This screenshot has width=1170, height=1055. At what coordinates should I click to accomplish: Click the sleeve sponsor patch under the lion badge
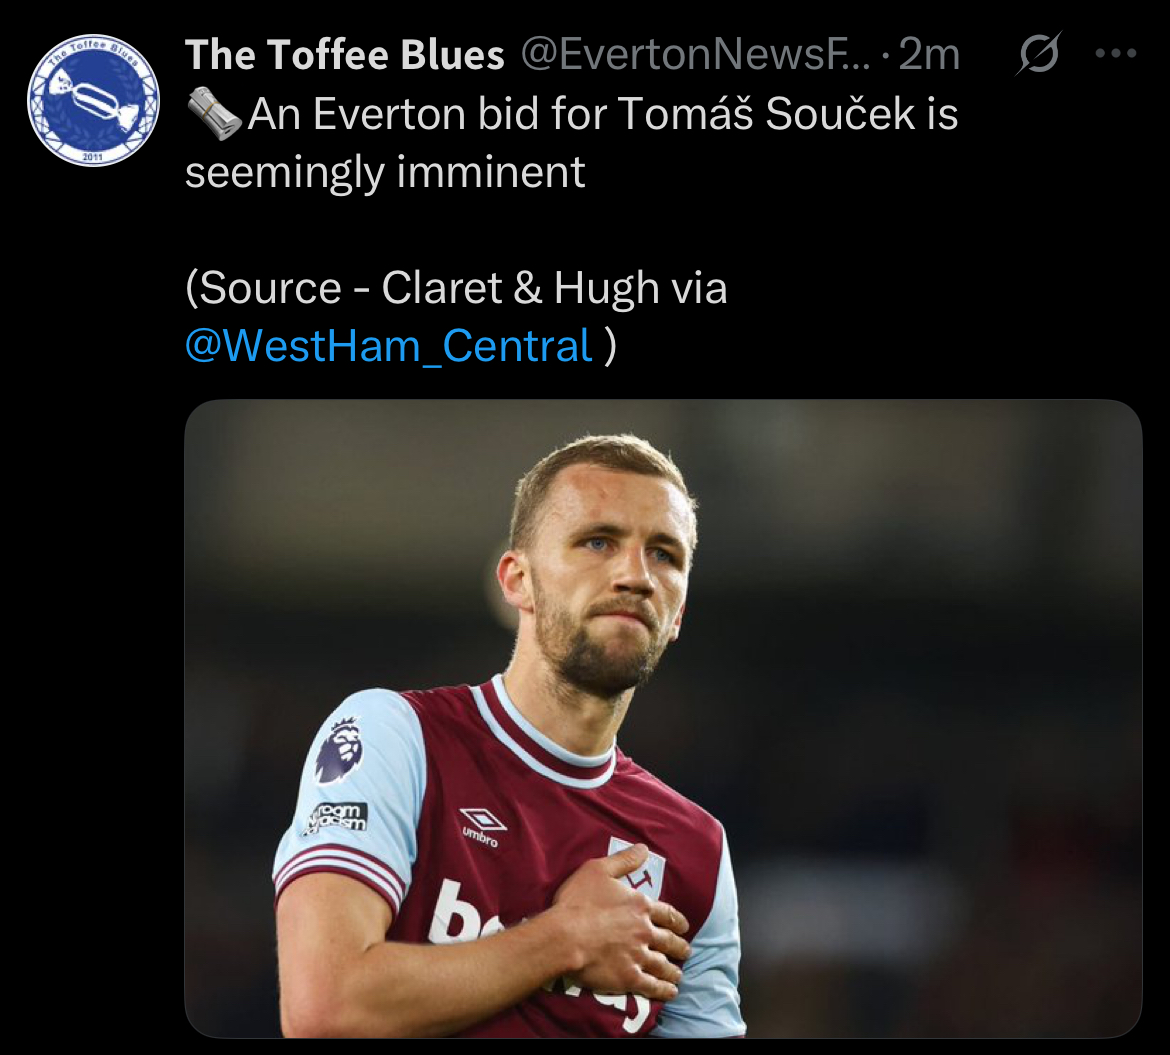(x=336, y=817)
